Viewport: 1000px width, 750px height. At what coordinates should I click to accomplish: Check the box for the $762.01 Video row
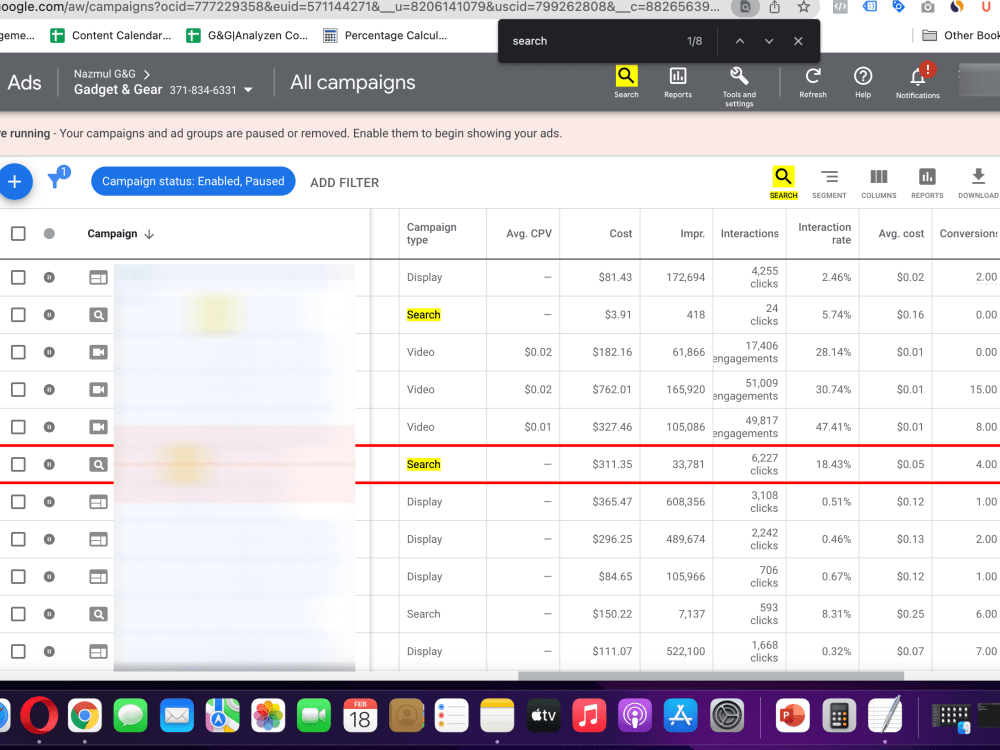[18, 390]
